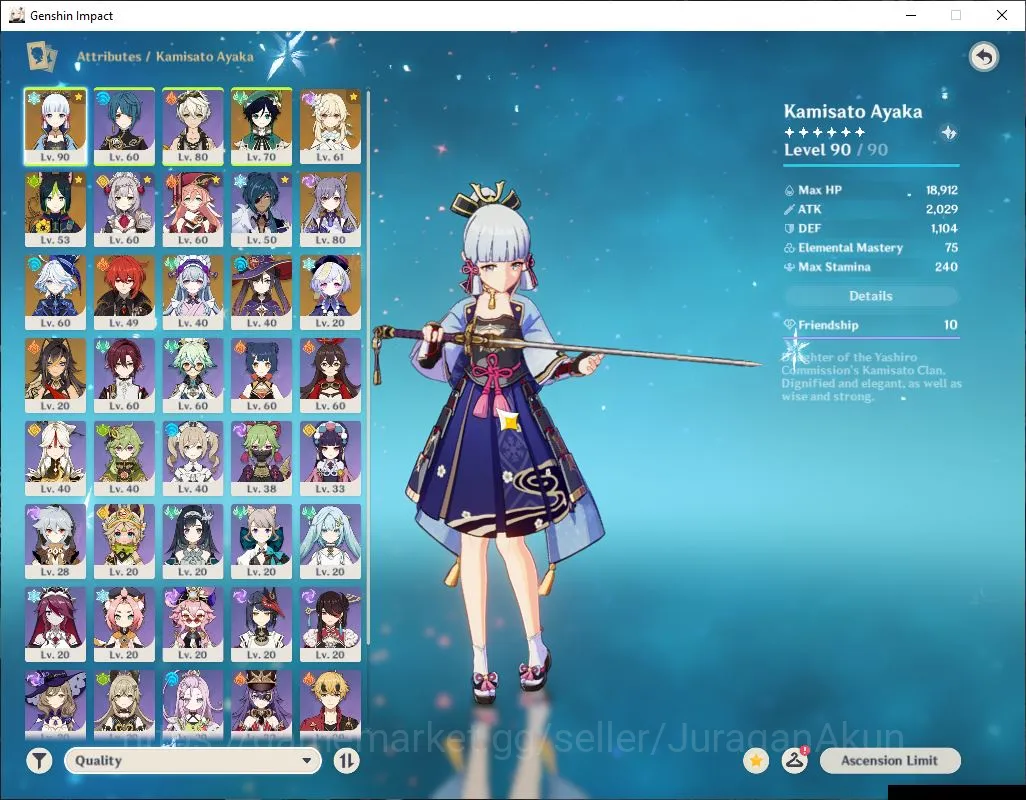Click the Kamisato Ayaka name heading
Viewport: 1026px width, 800px height.
pos(853,111)
